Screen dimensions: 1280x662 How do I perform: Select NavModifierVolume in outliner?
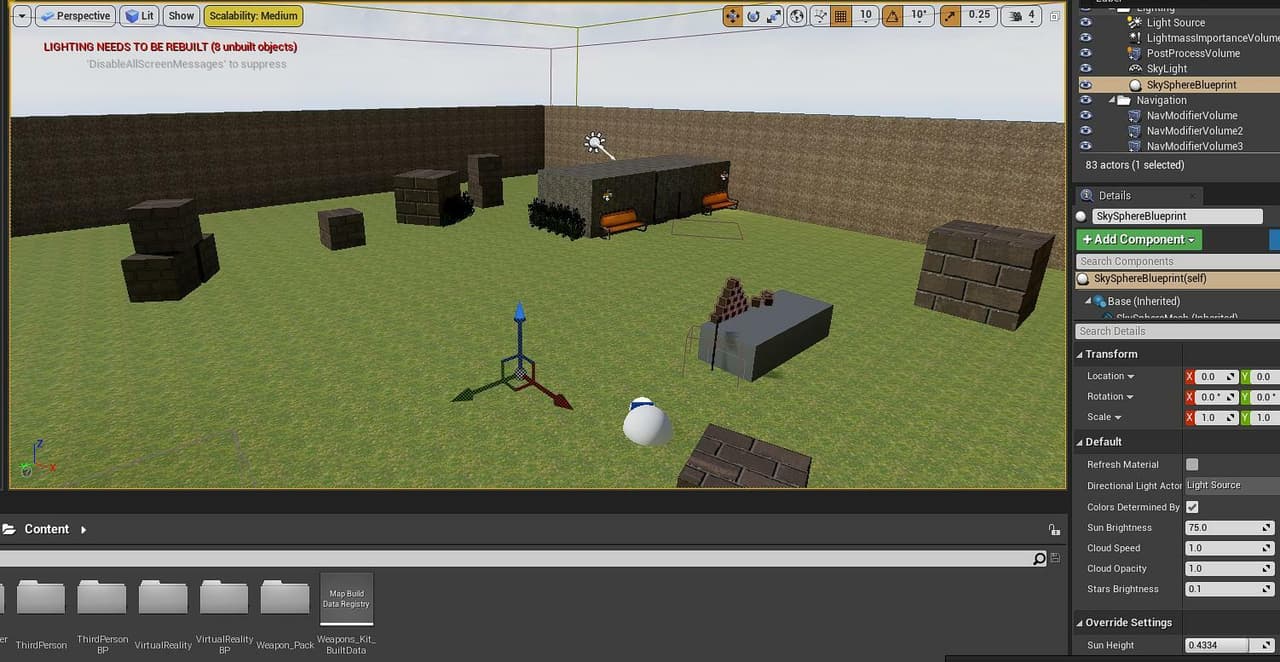(x=1192, y=116)
